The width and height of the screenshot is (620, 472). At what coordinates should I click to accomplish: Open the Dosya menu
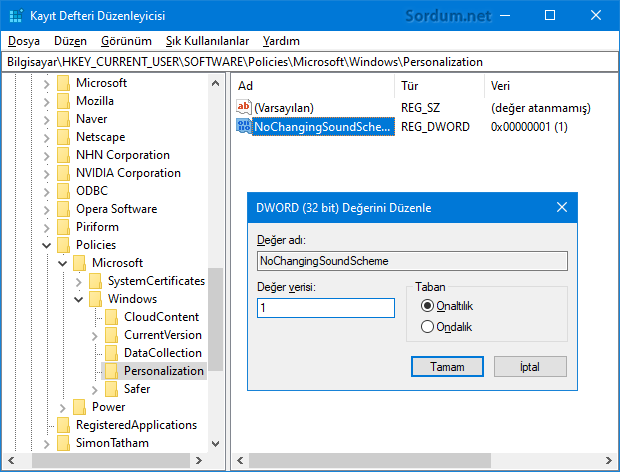[x=22, y=41]
